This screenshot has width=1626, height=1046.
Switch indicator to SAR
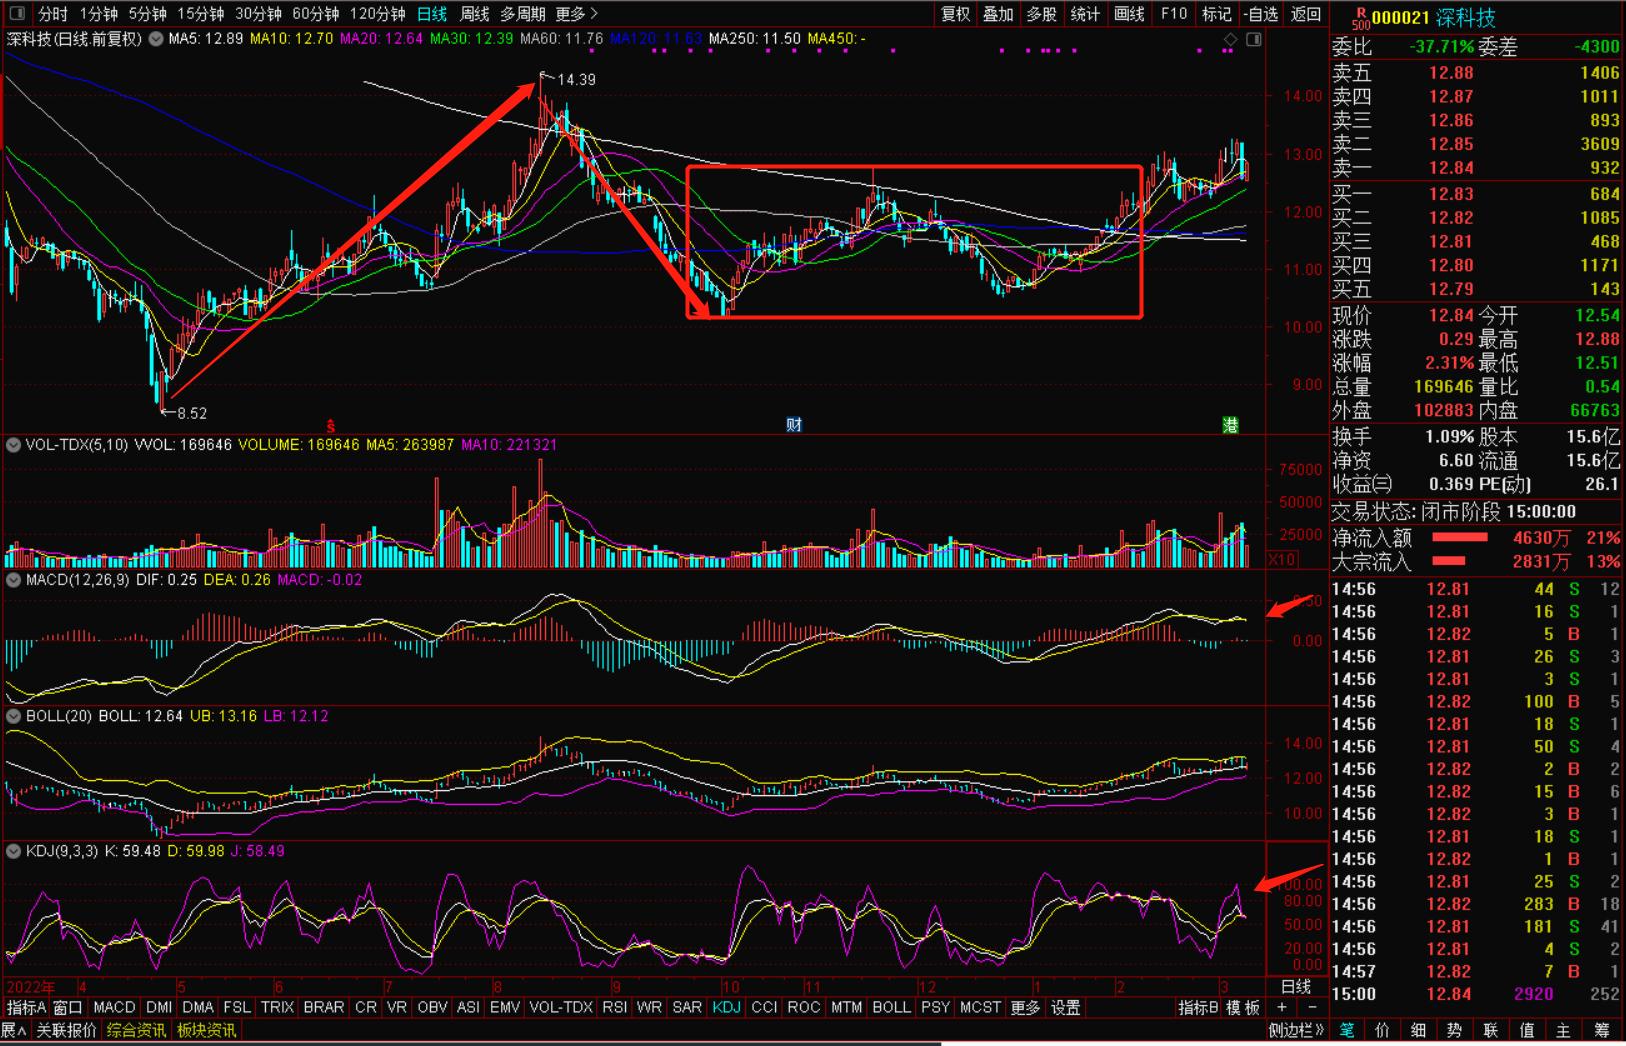pos(687,1008)
